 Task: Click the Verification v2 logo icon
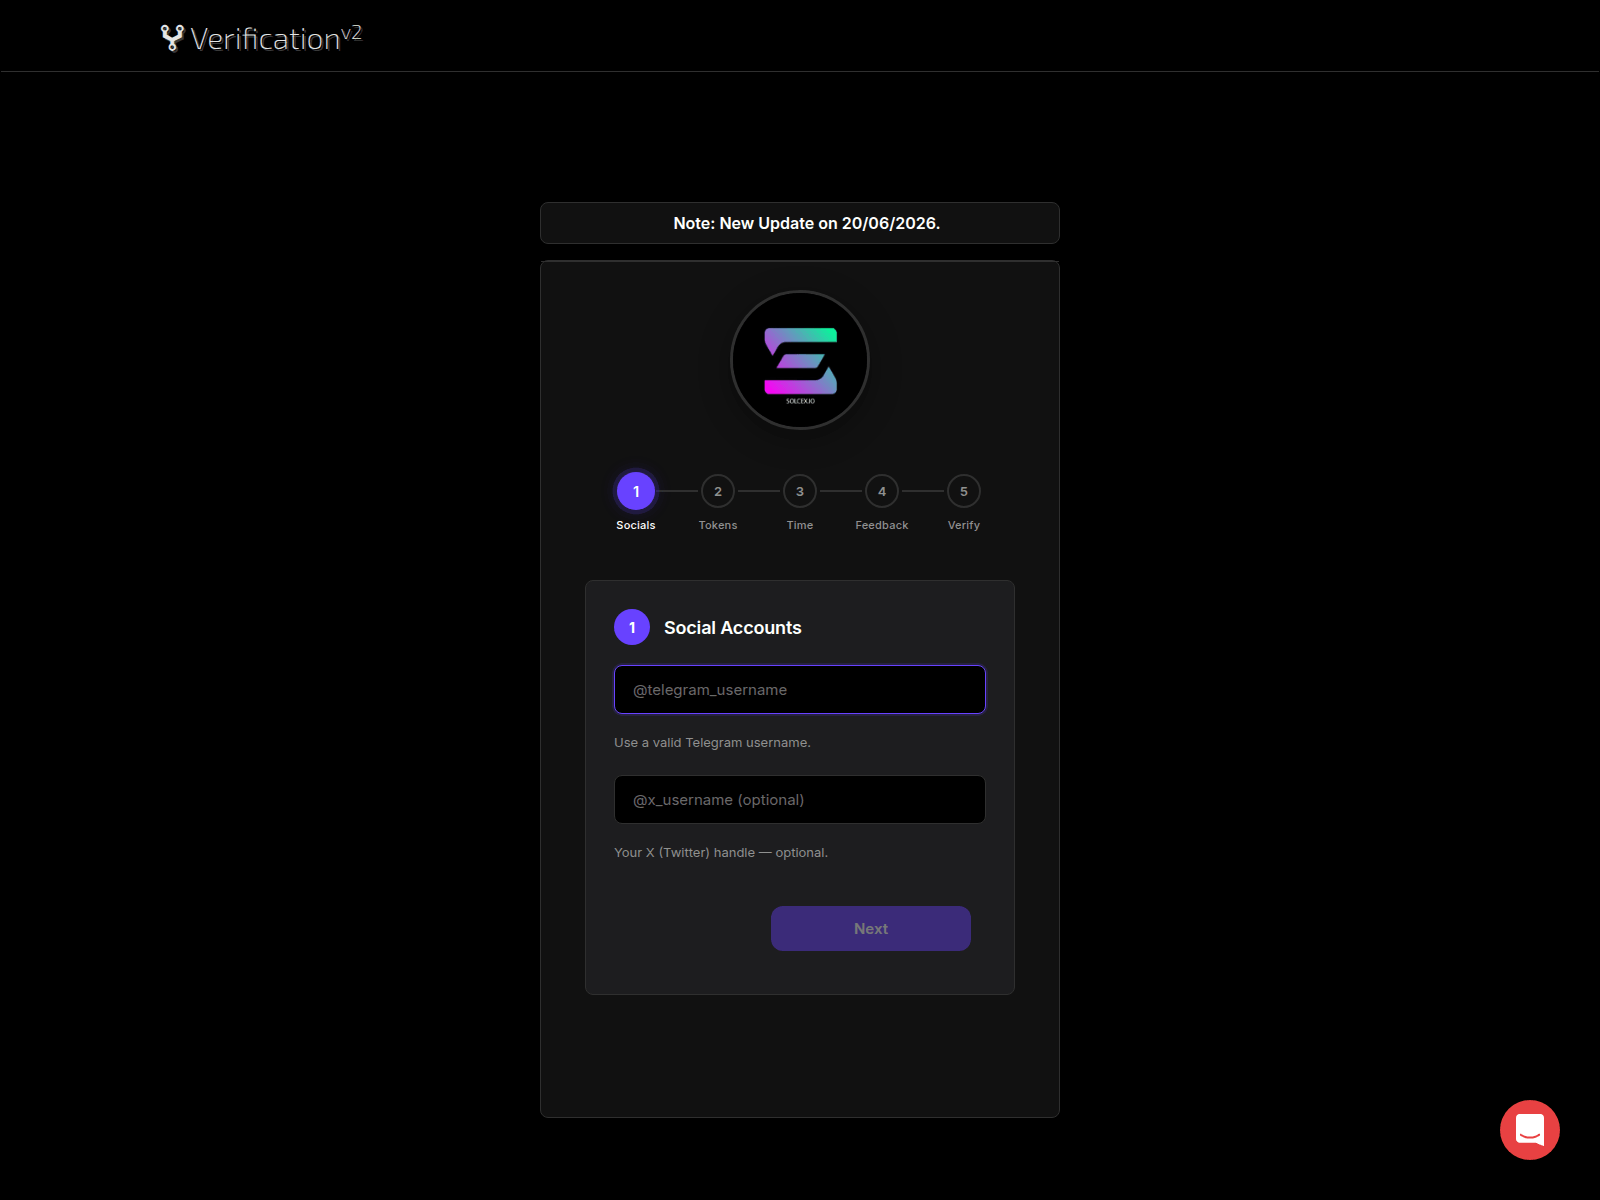(x=171, y=37)
